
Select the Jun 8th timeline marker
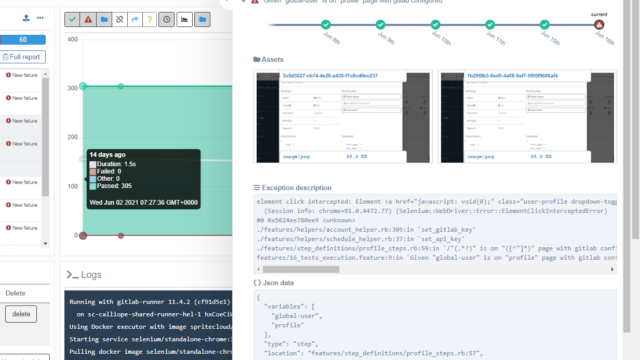click(326, 24)
